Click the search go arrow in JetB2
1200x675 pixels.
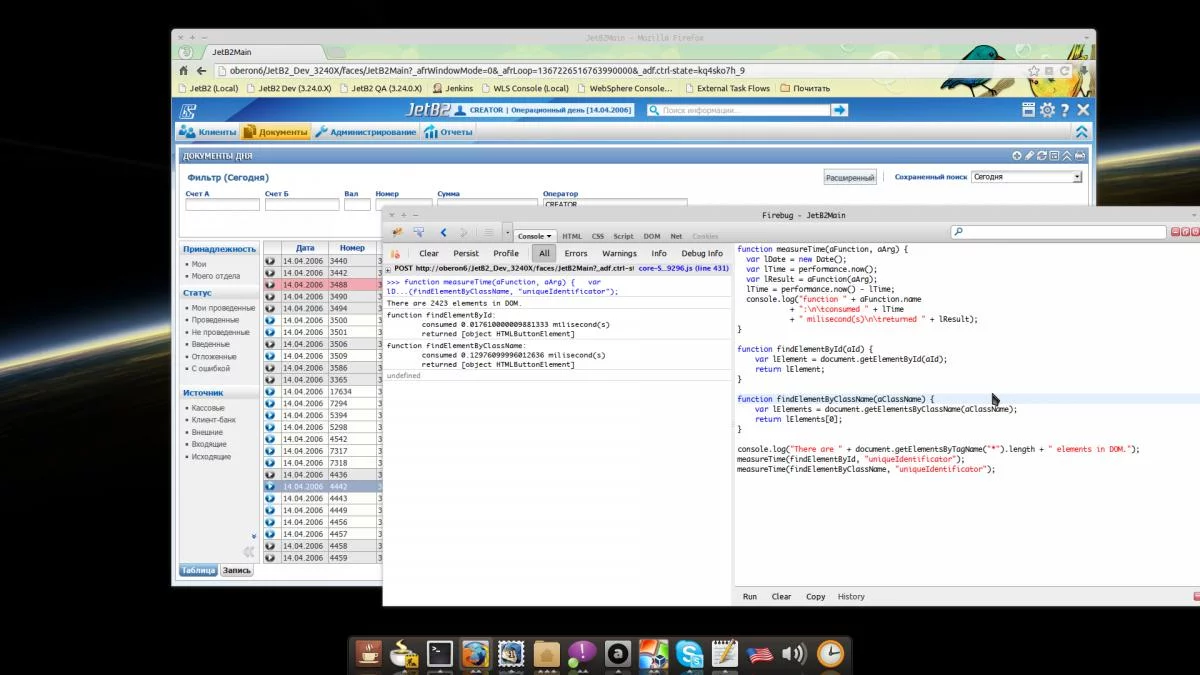click(x=840, y=110)
